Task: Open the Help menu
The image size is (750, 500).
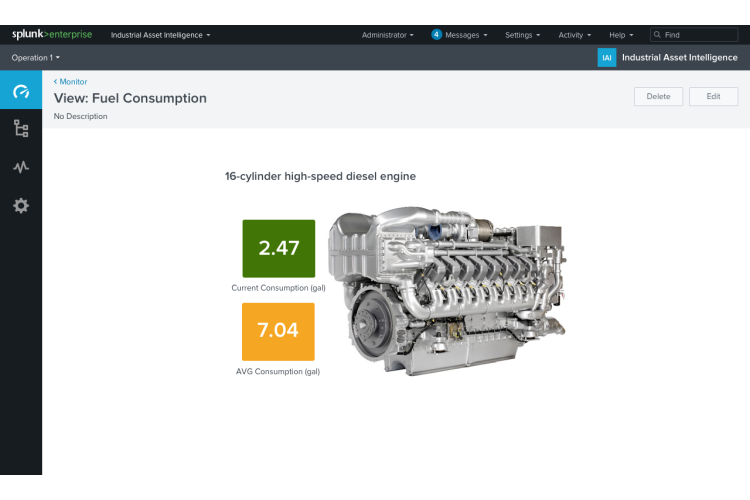Action: (x=620, y=35)
